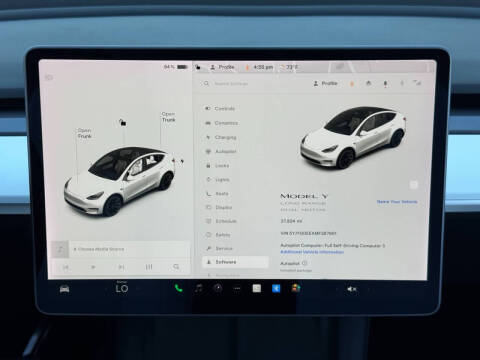Tap the Autopilot info circle icon
Screen dimensions: 480x360
coord(304,263)
